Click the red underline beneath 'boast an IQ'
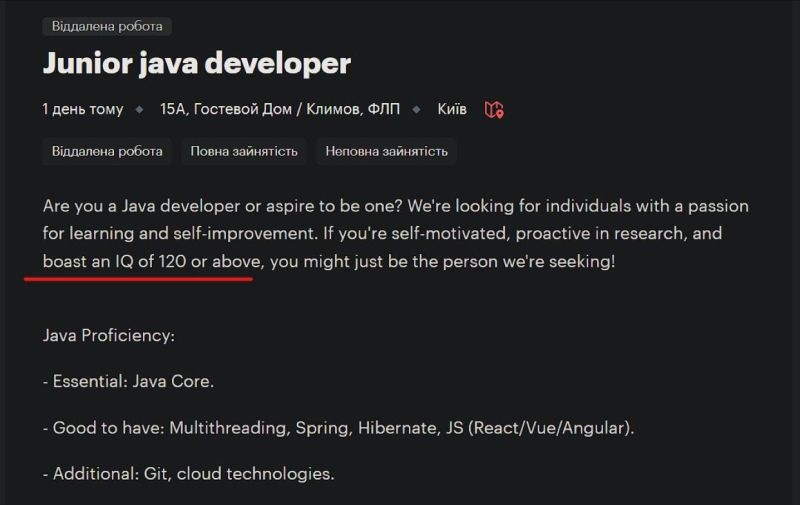This screenshot has width=800, height=505. 138,279
